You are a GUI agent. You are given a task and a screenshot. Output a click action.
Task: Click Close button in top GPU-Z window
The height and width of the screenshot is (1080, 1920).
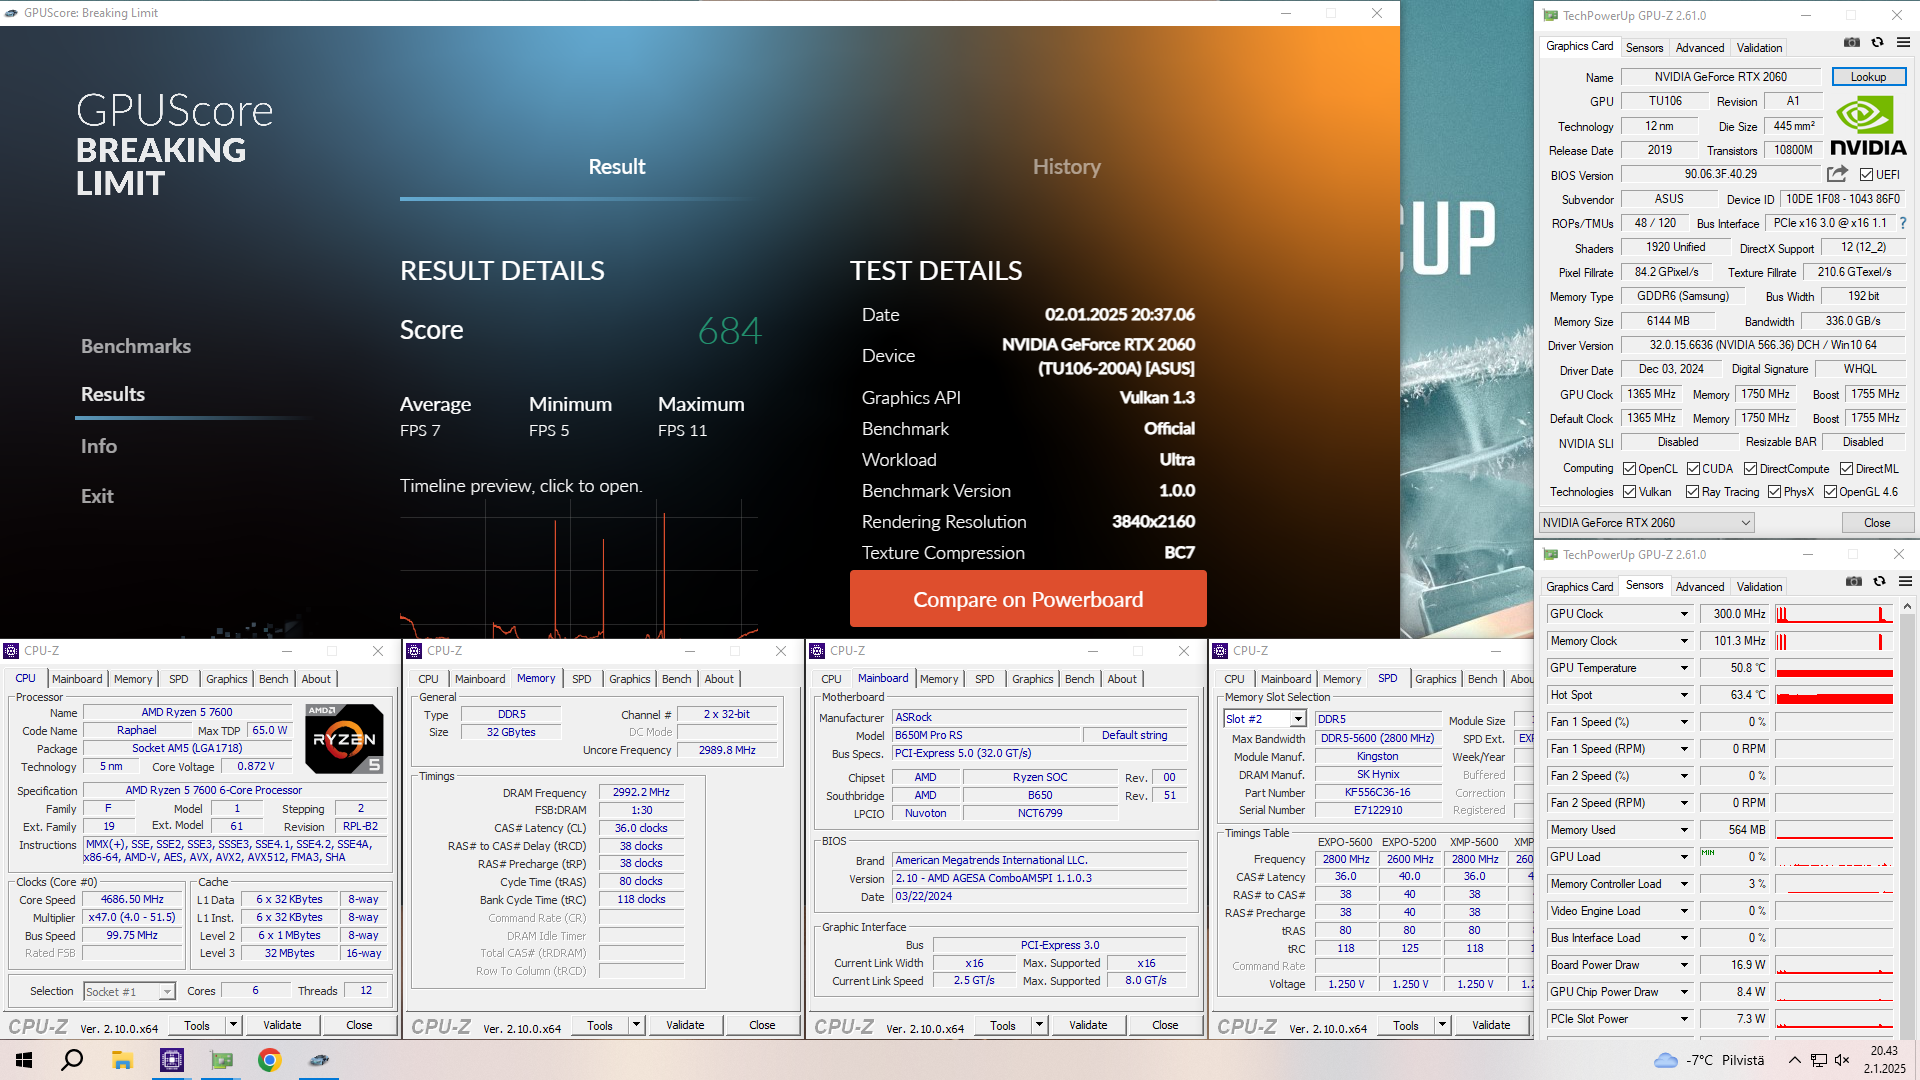coord(1876,523)
